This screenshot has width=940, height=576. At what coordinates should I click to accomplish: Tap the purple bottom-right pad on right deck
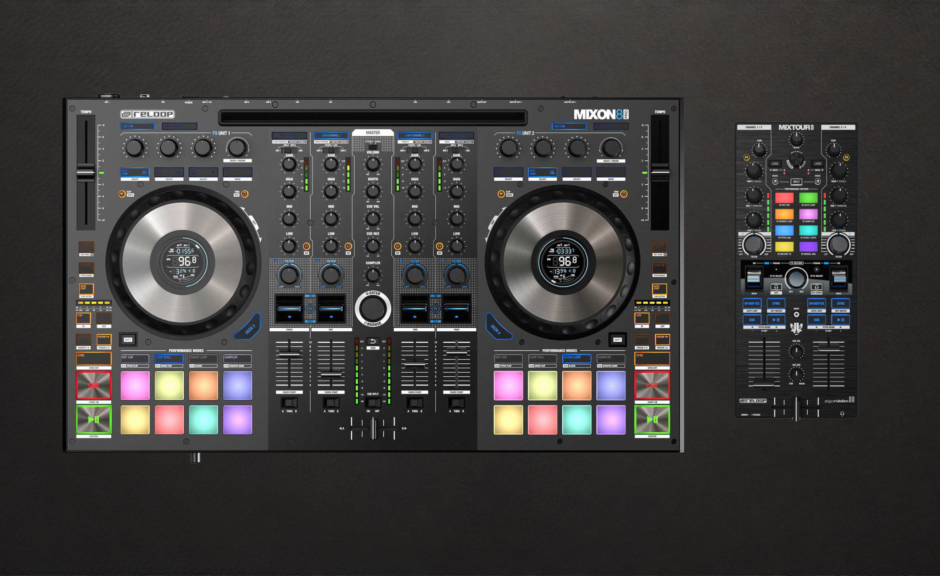click(610, 419)
